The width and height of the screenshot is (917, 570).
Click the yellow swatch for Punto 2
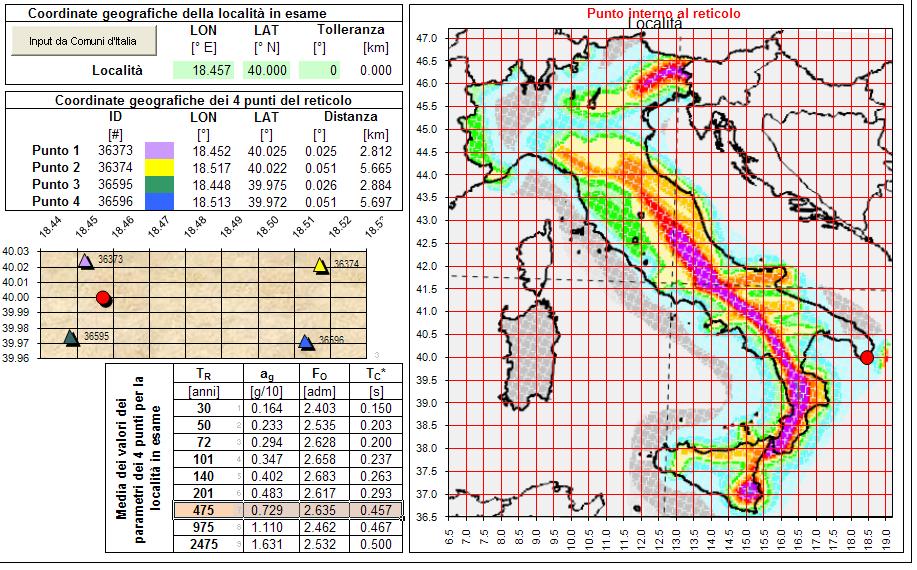coord(160,168)
